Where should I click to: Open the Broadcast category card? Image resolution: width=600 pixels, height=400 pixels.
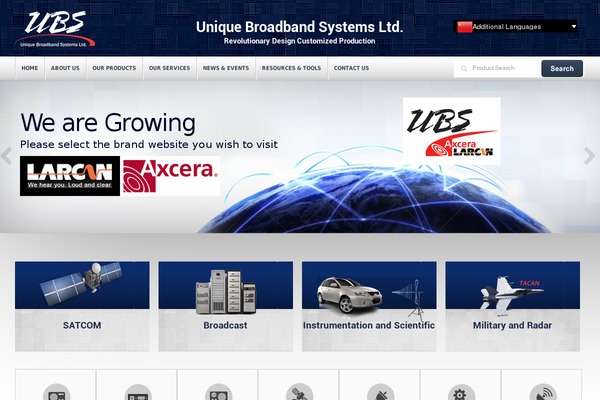[225, 306]
